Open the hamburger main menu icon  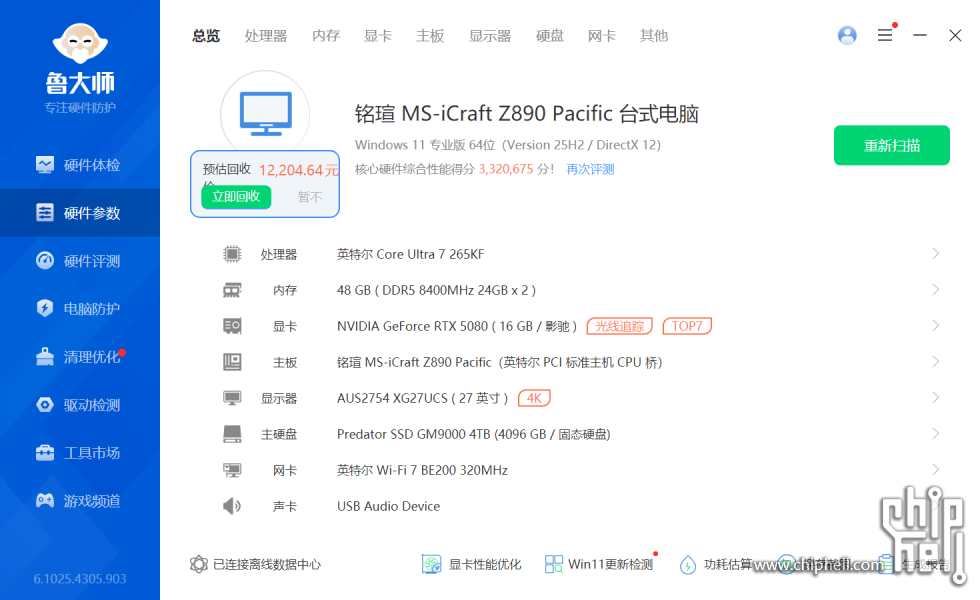coord(885,35)
